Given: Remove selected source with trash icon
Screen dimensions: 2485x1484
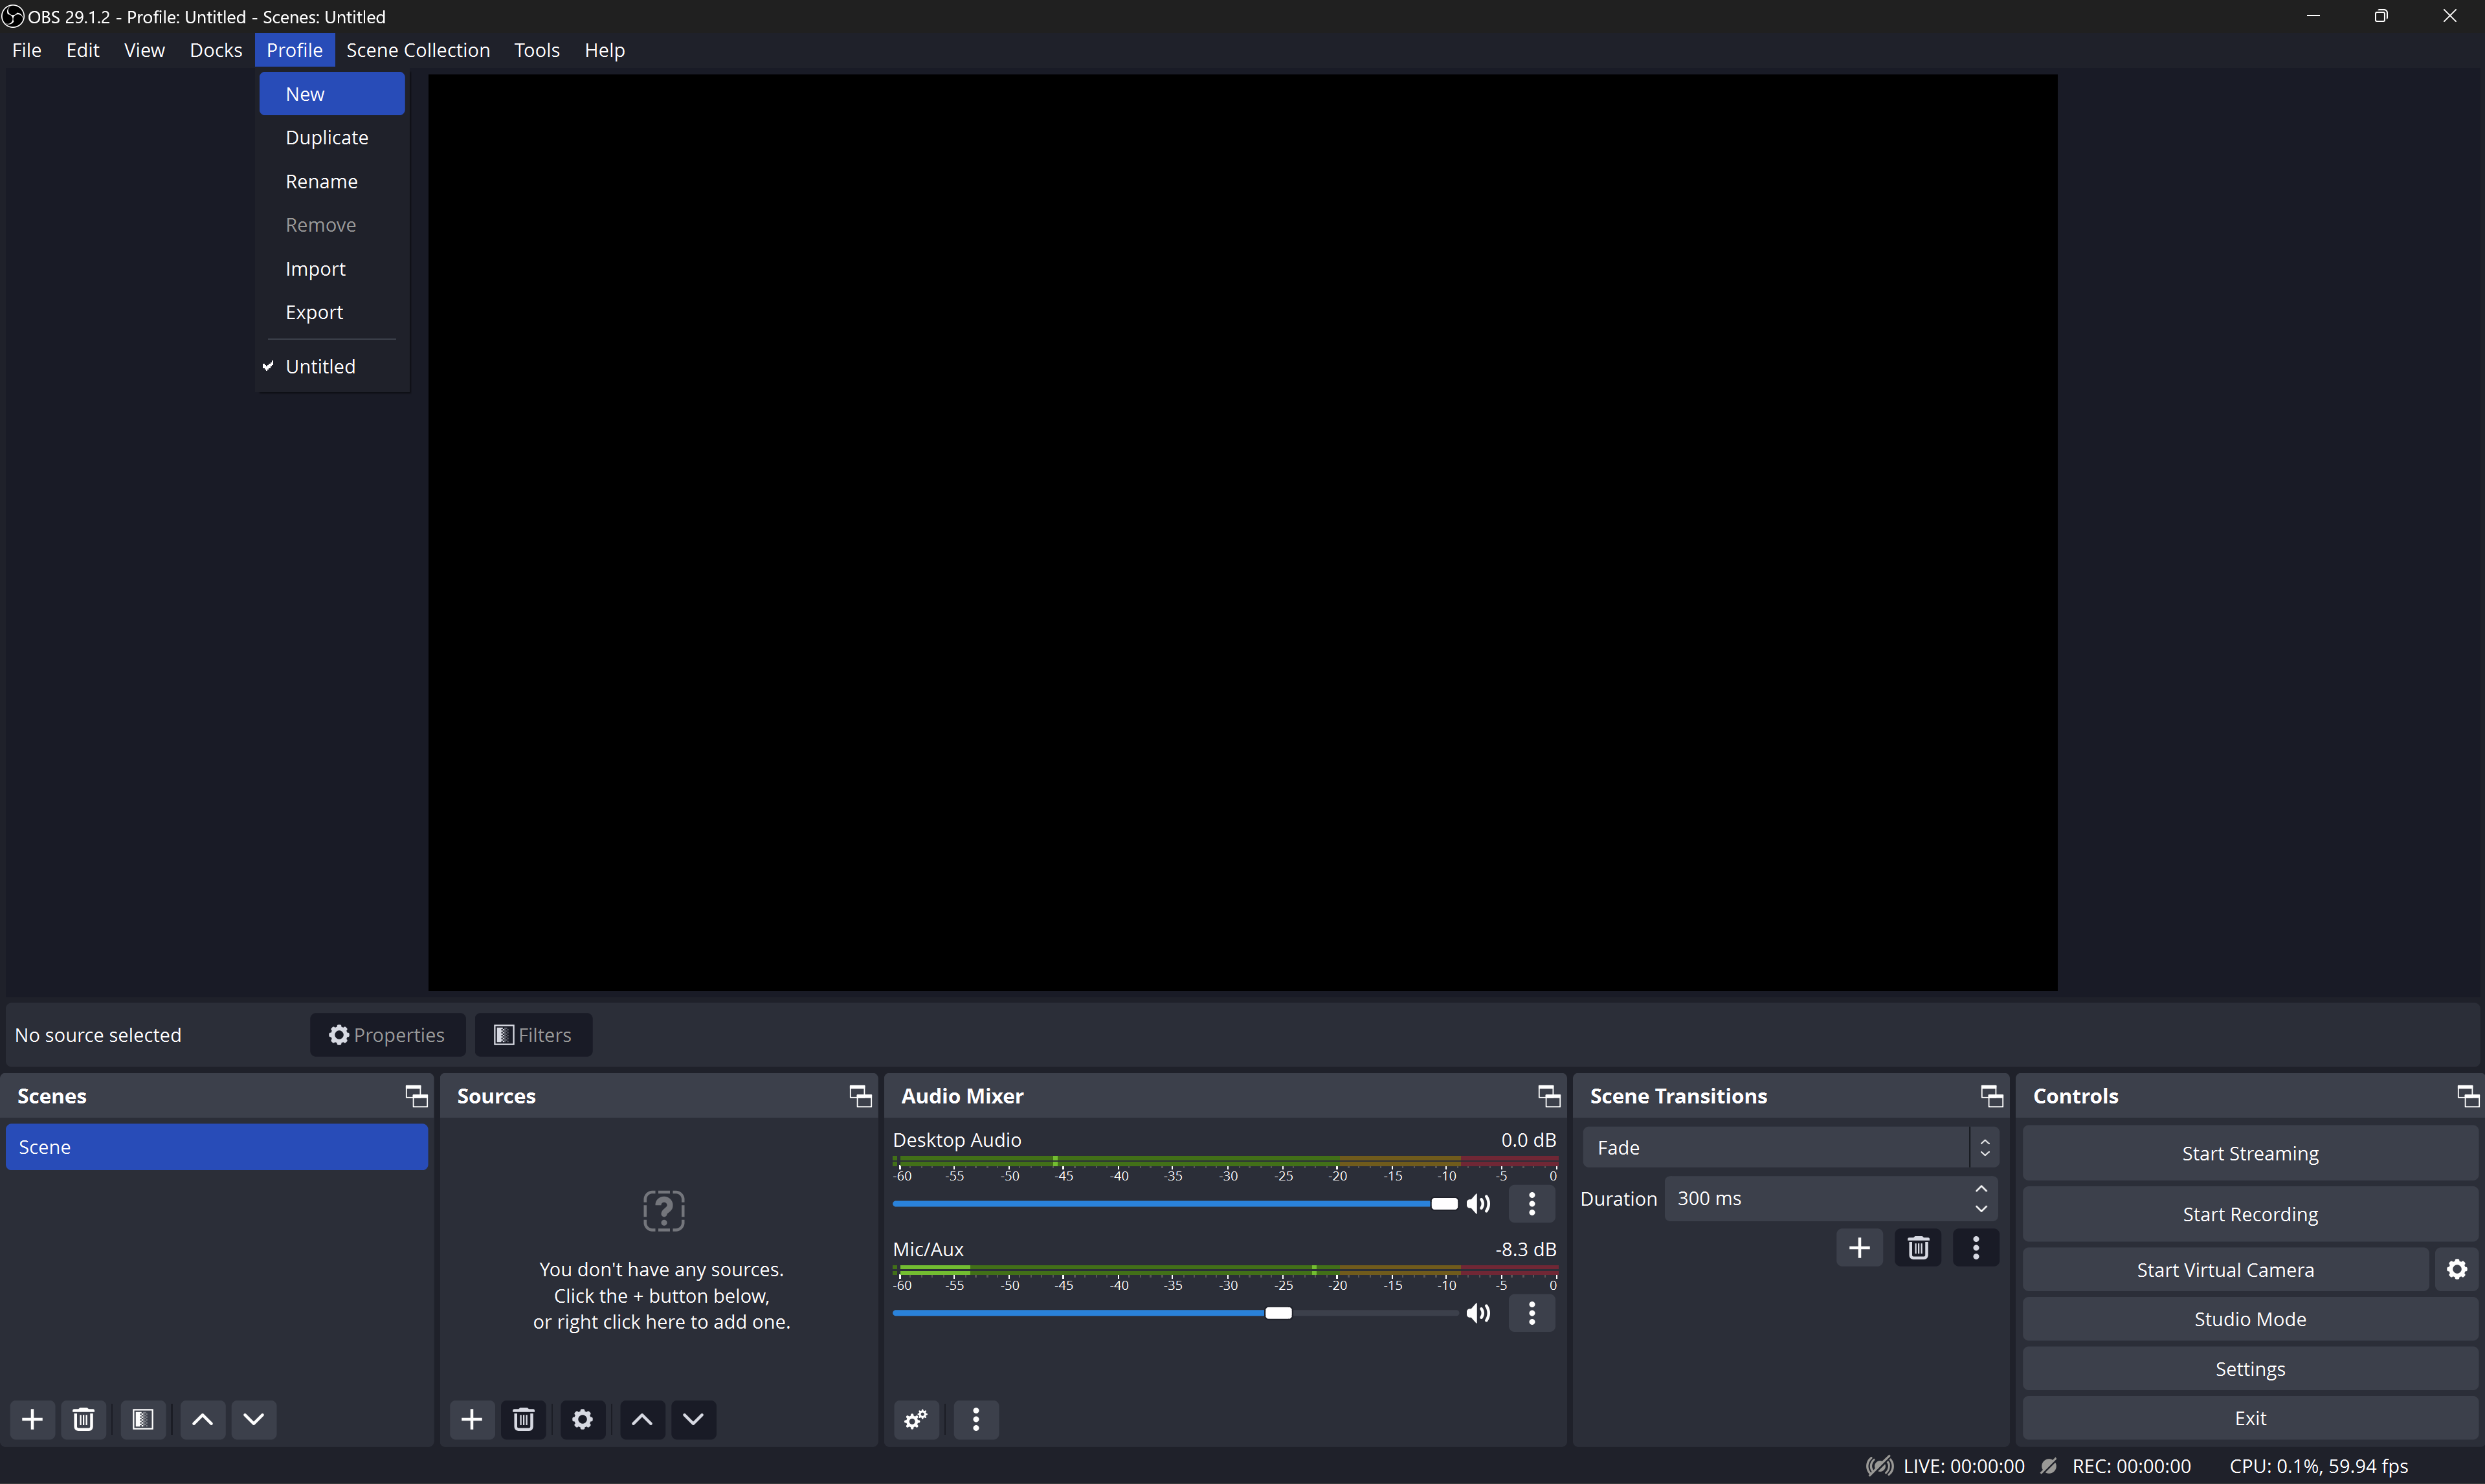Looking at the screenshot, I should point(523,1419).
